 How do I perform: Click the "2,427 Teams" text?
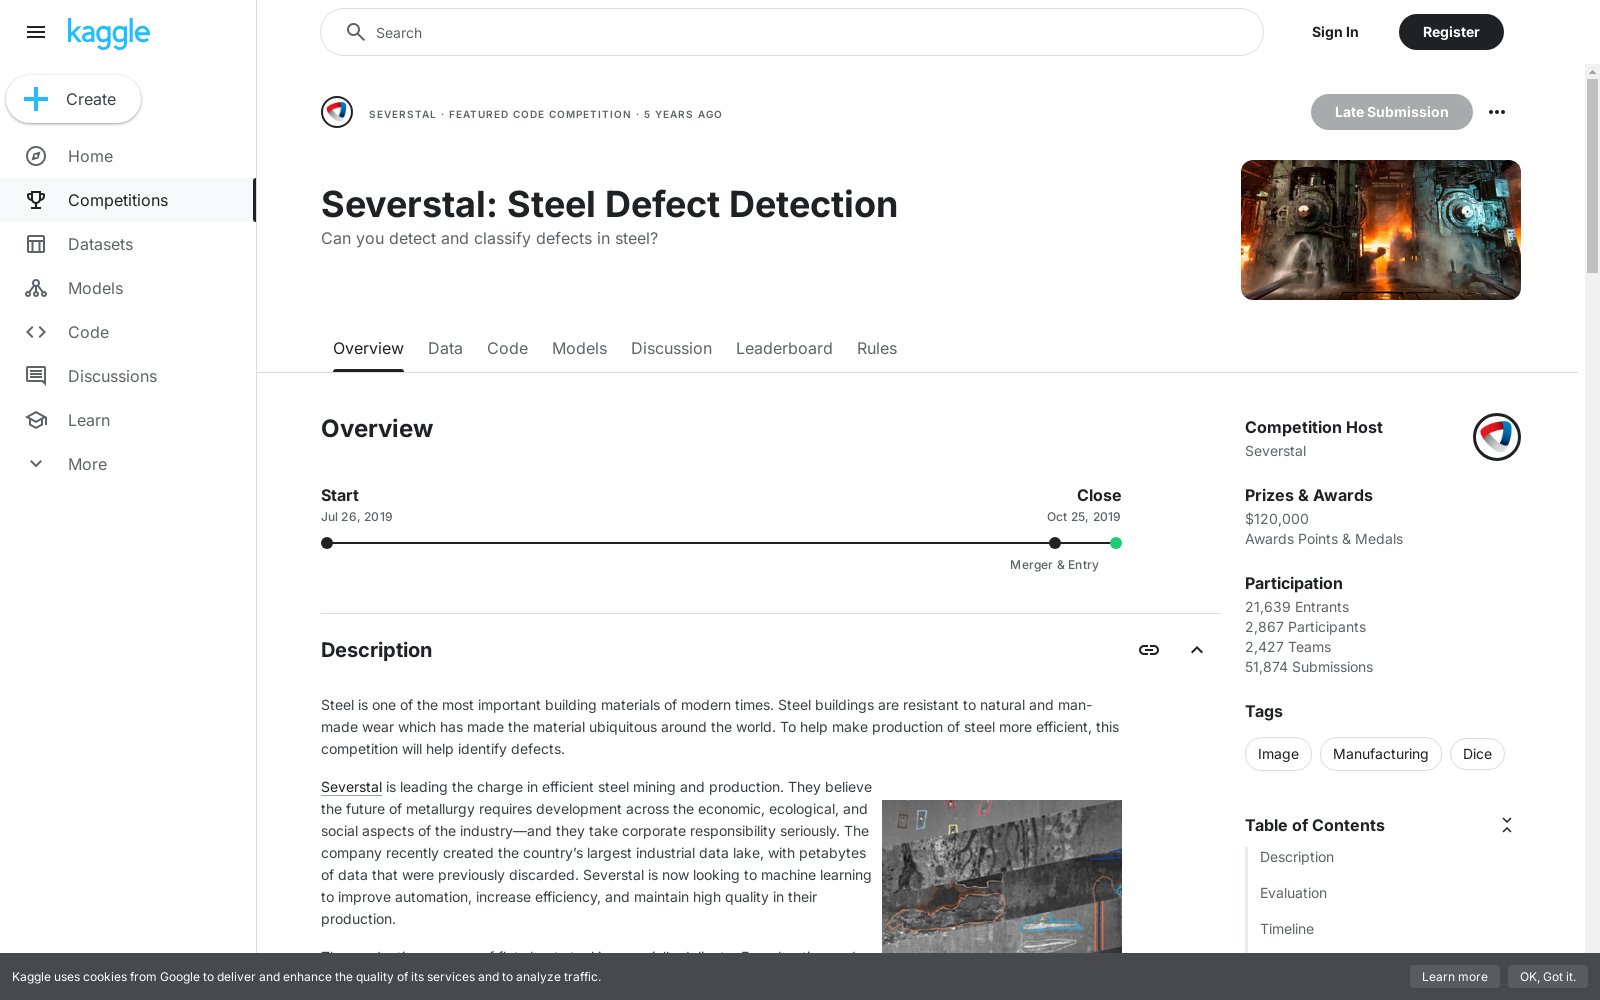pyautogui.click(x=1288, y=647)
